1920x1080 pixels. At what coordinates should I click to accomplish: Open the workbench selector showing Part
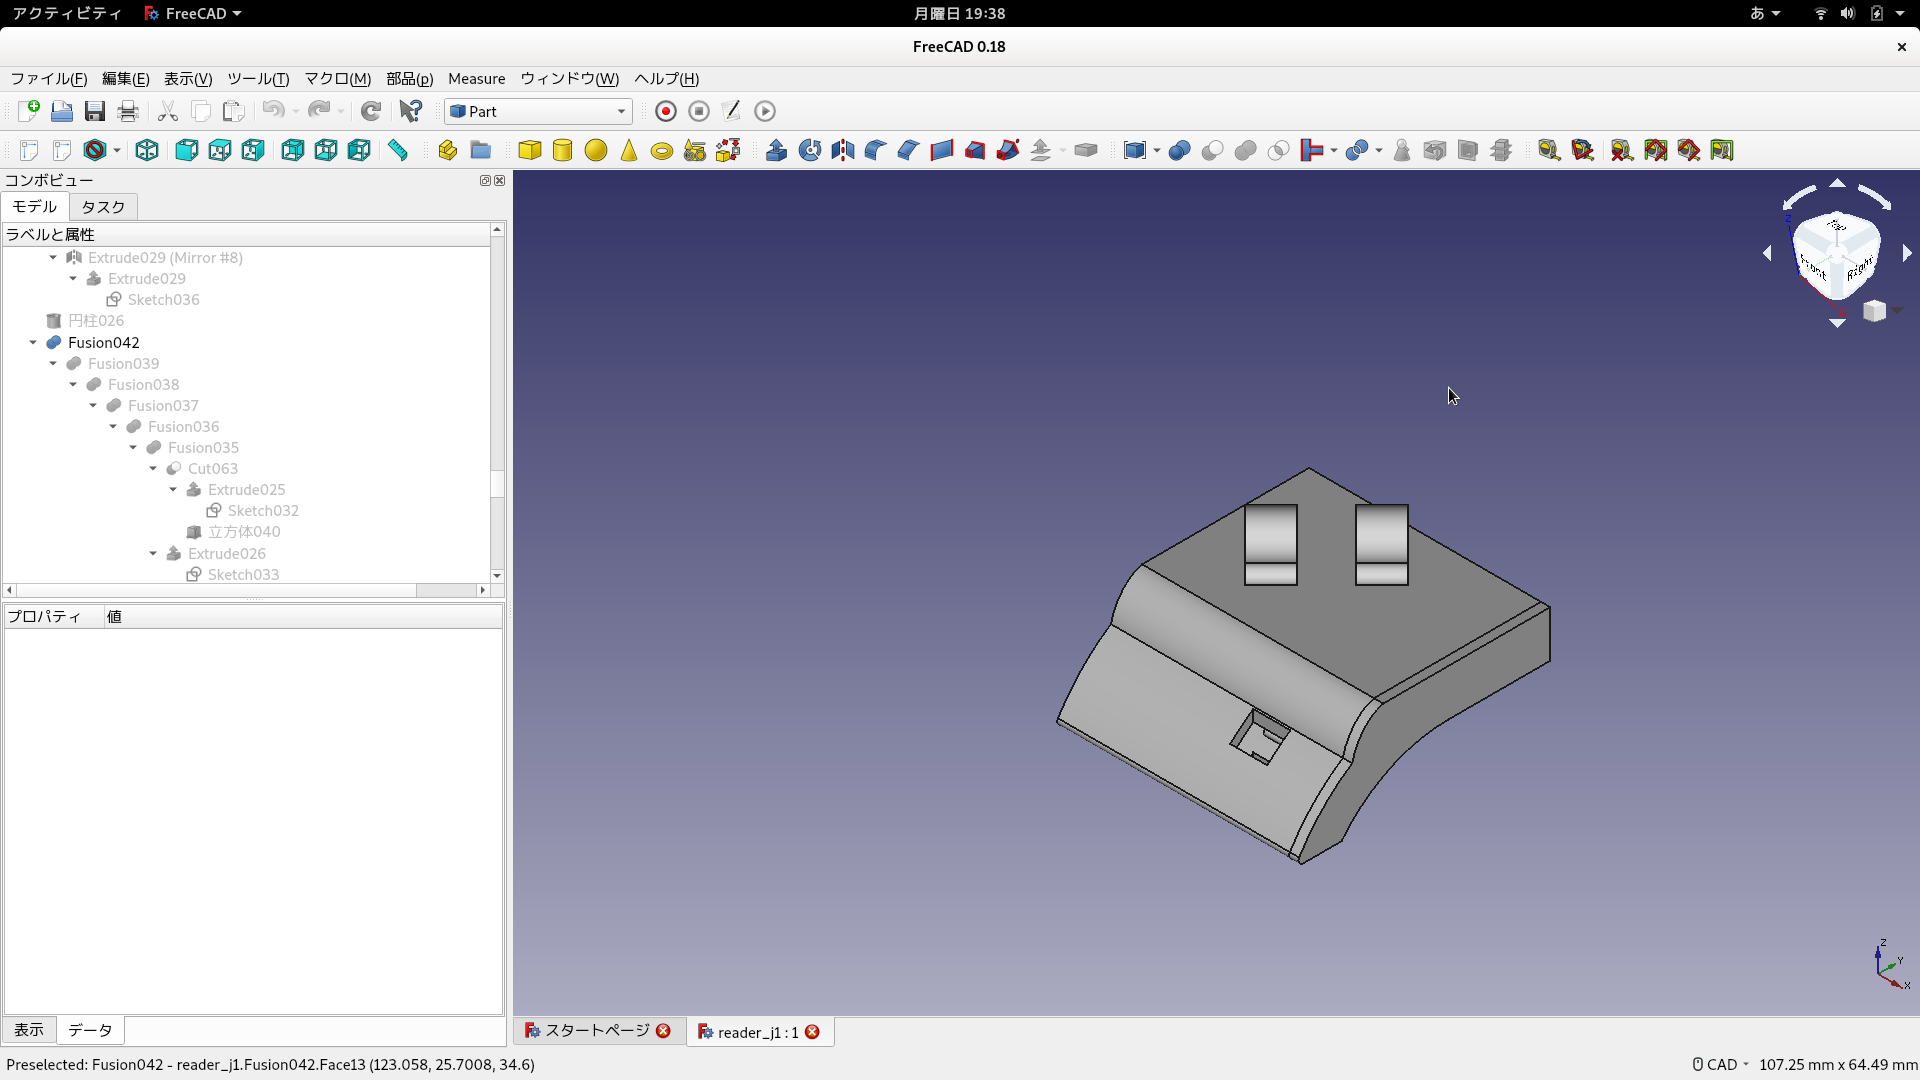537,111
